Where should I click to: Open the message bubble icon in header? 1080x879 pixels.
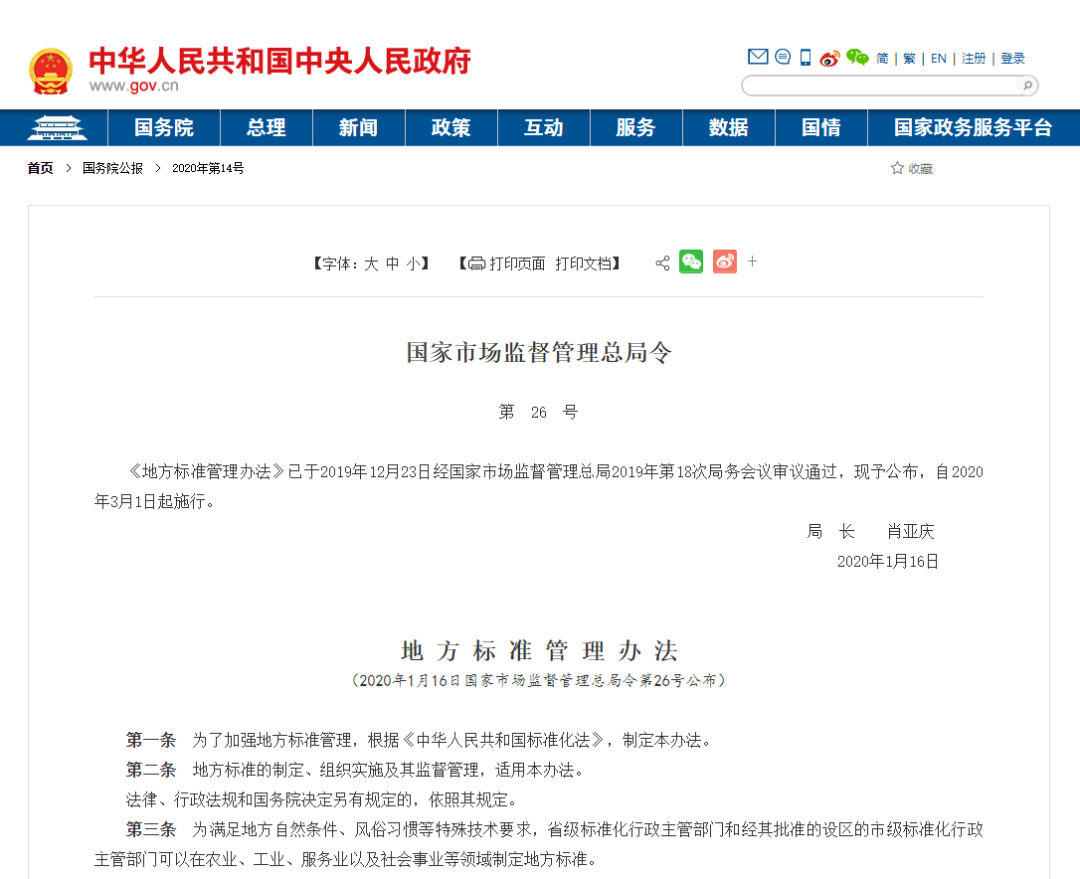click(x=782, y=57)
